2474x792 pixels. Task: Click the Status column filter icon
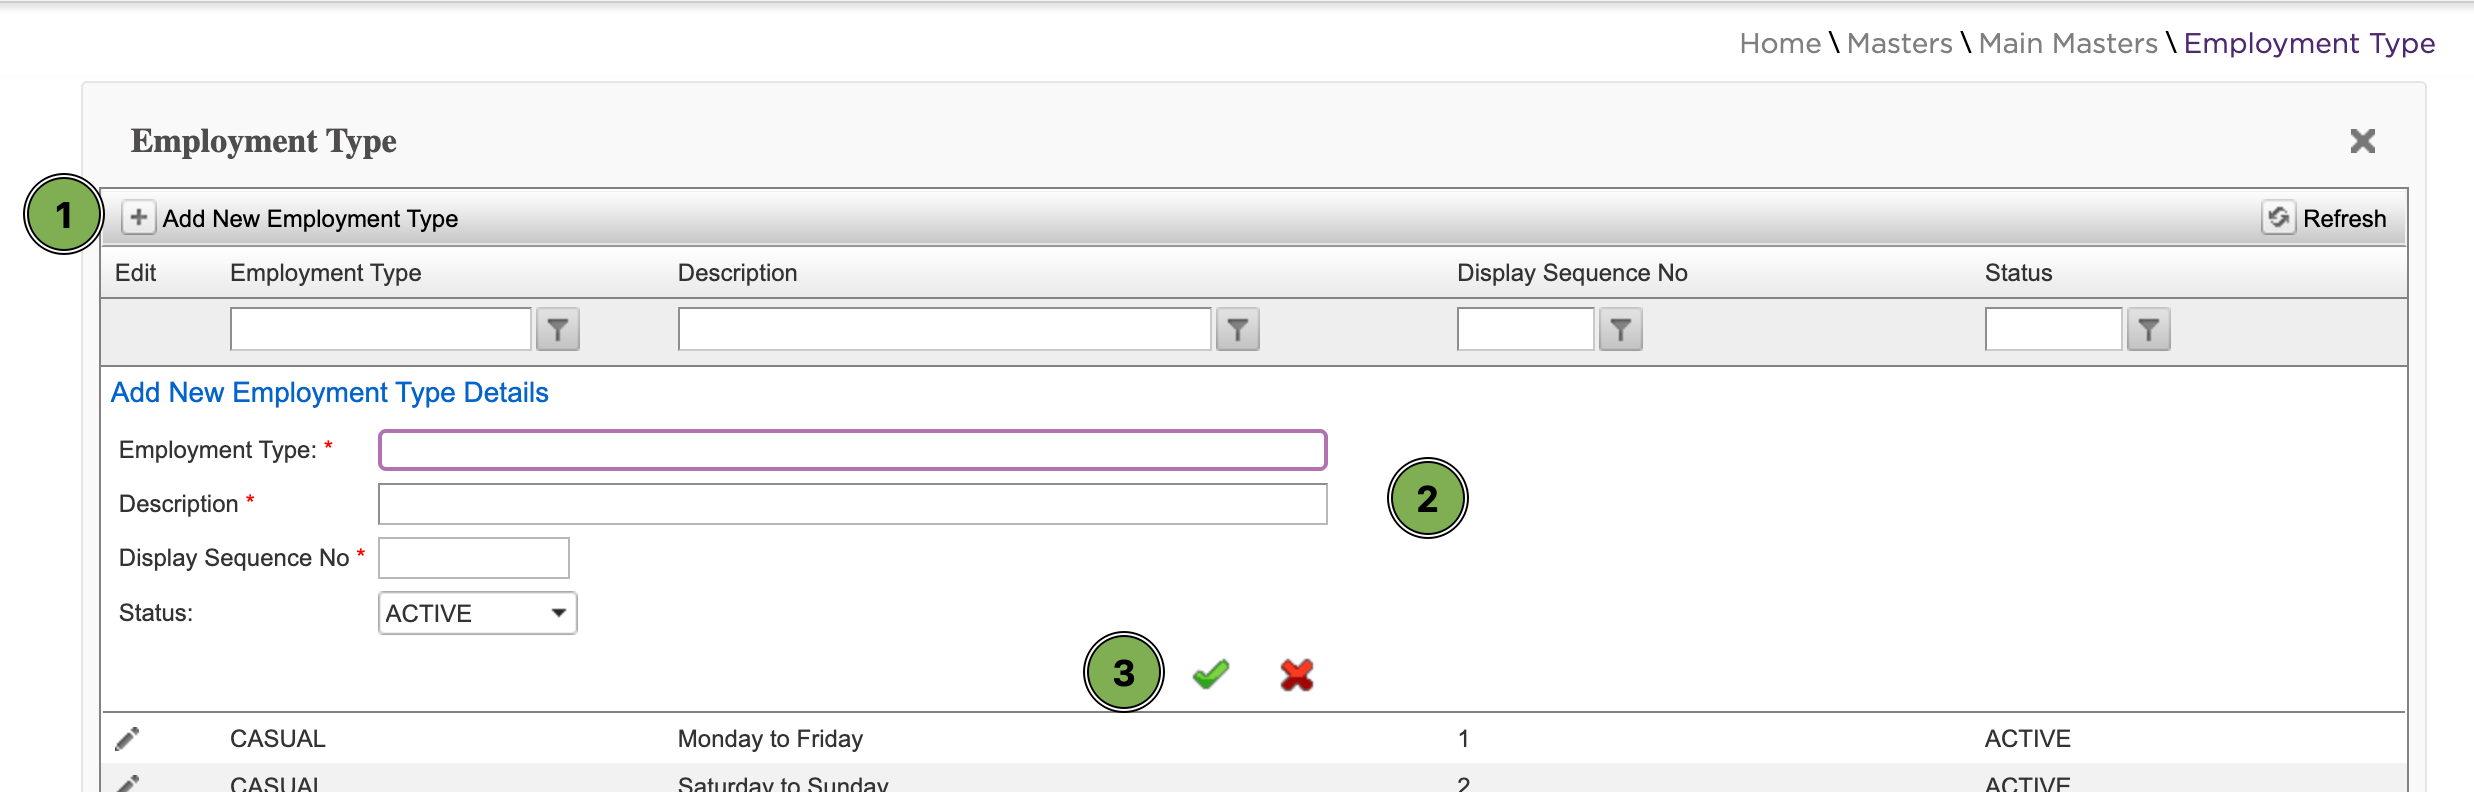point(2148,330)
